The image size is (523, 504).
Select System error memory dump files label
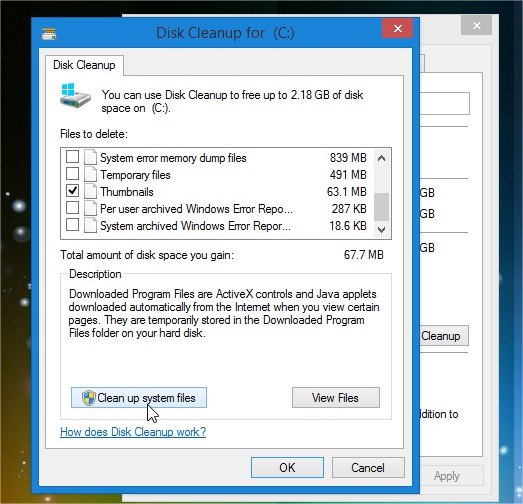click(173, 158)
